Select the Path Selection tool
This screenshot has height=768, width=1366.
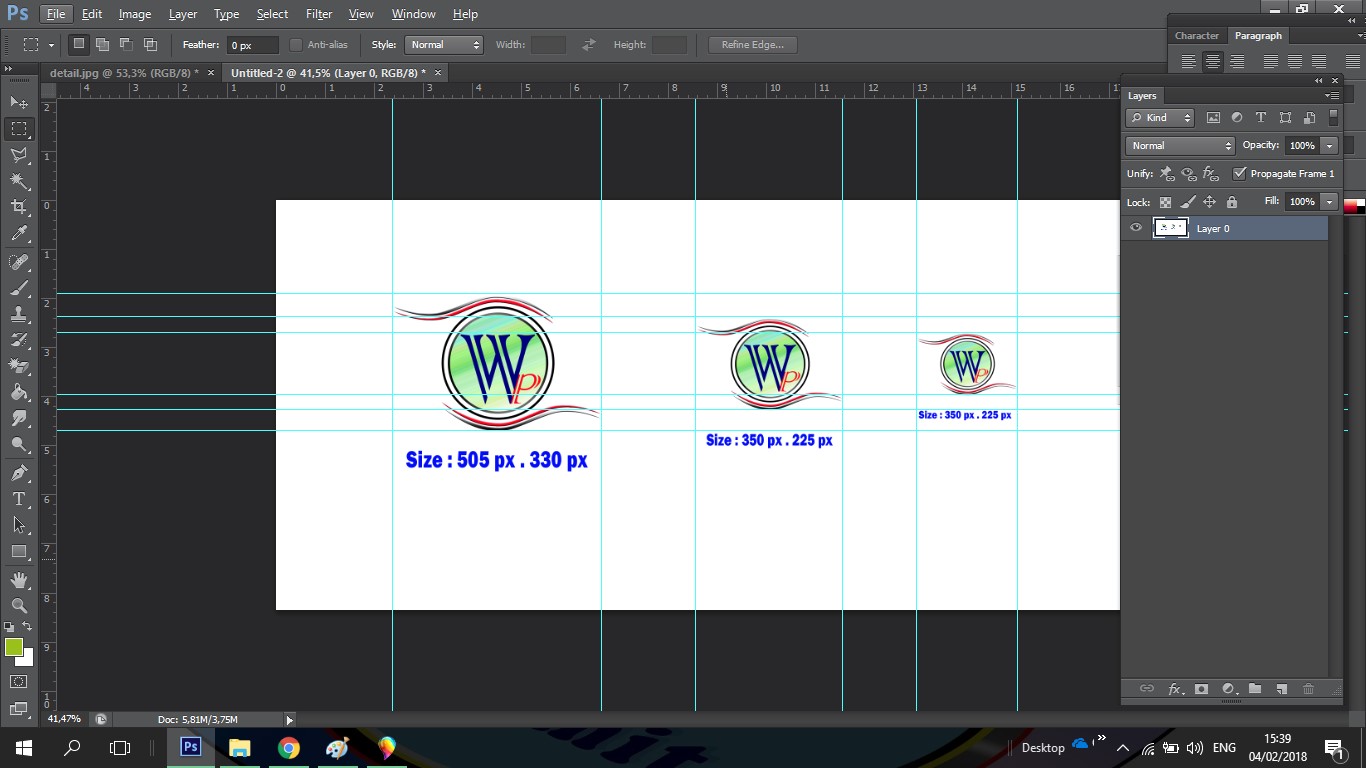pyautogui.click(x=19, y=525)
